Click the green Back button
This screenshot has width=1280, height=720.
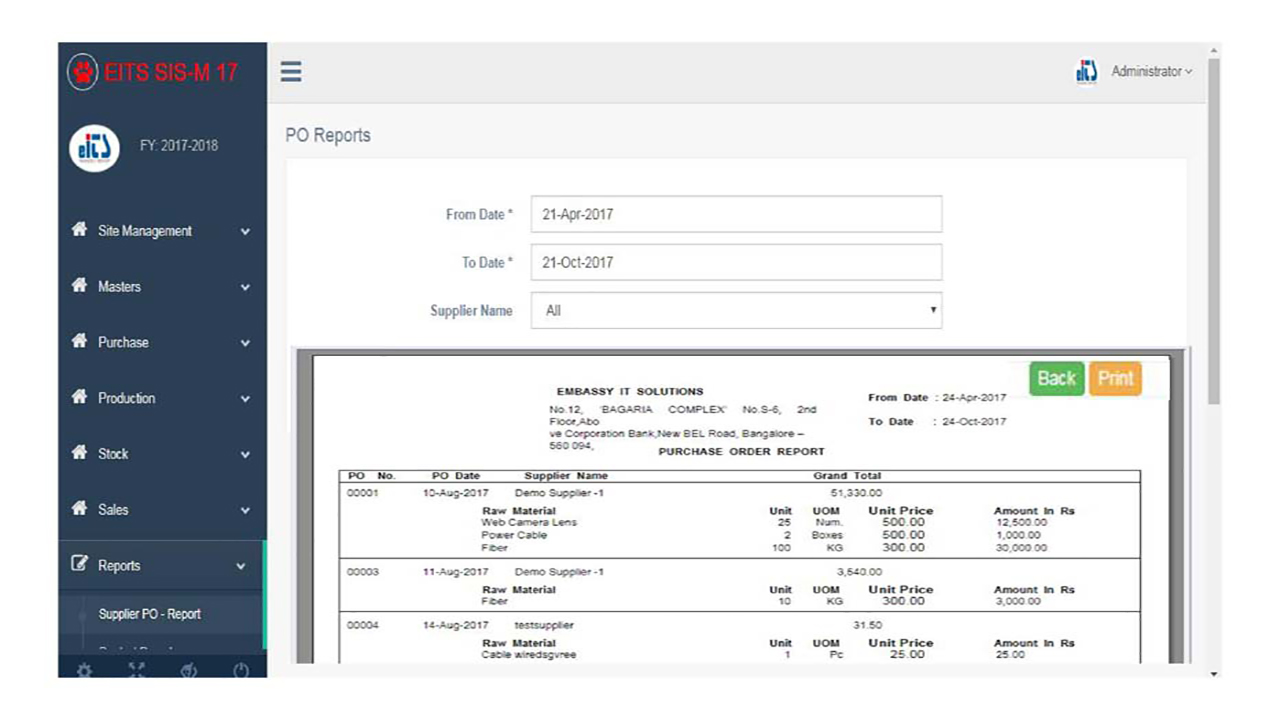tap(1056, 378)
